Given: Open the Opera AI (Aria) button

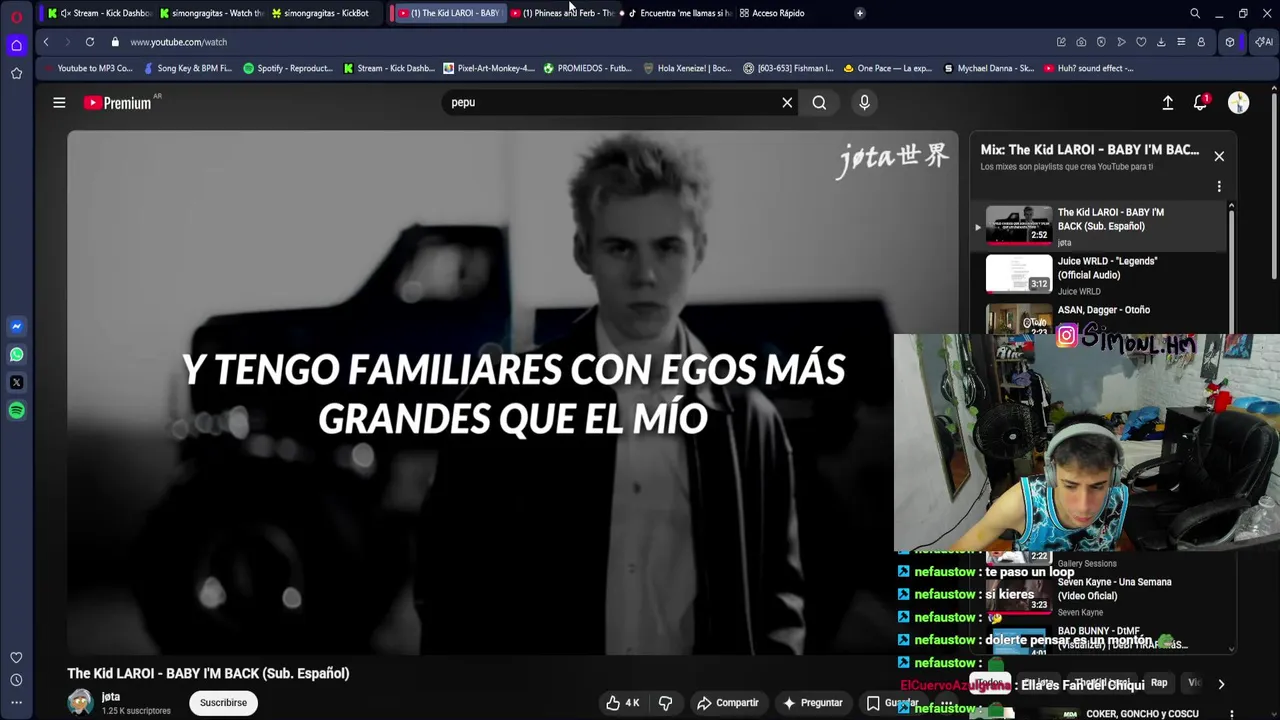Looking at the screenshot, I should coord(1264,42).
